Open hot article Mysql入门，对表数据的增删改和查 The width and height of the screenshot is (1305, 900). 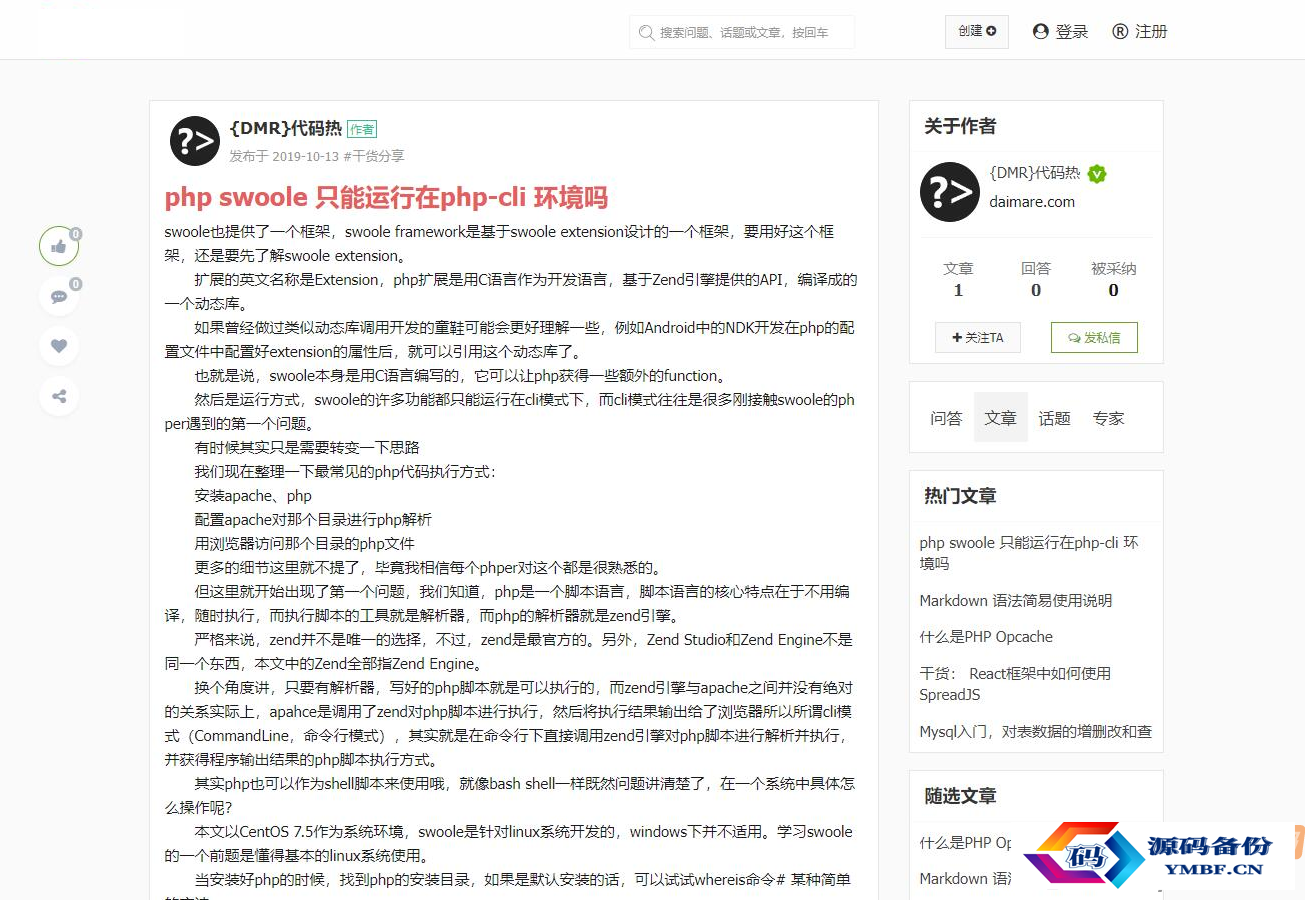(1036, 732)
